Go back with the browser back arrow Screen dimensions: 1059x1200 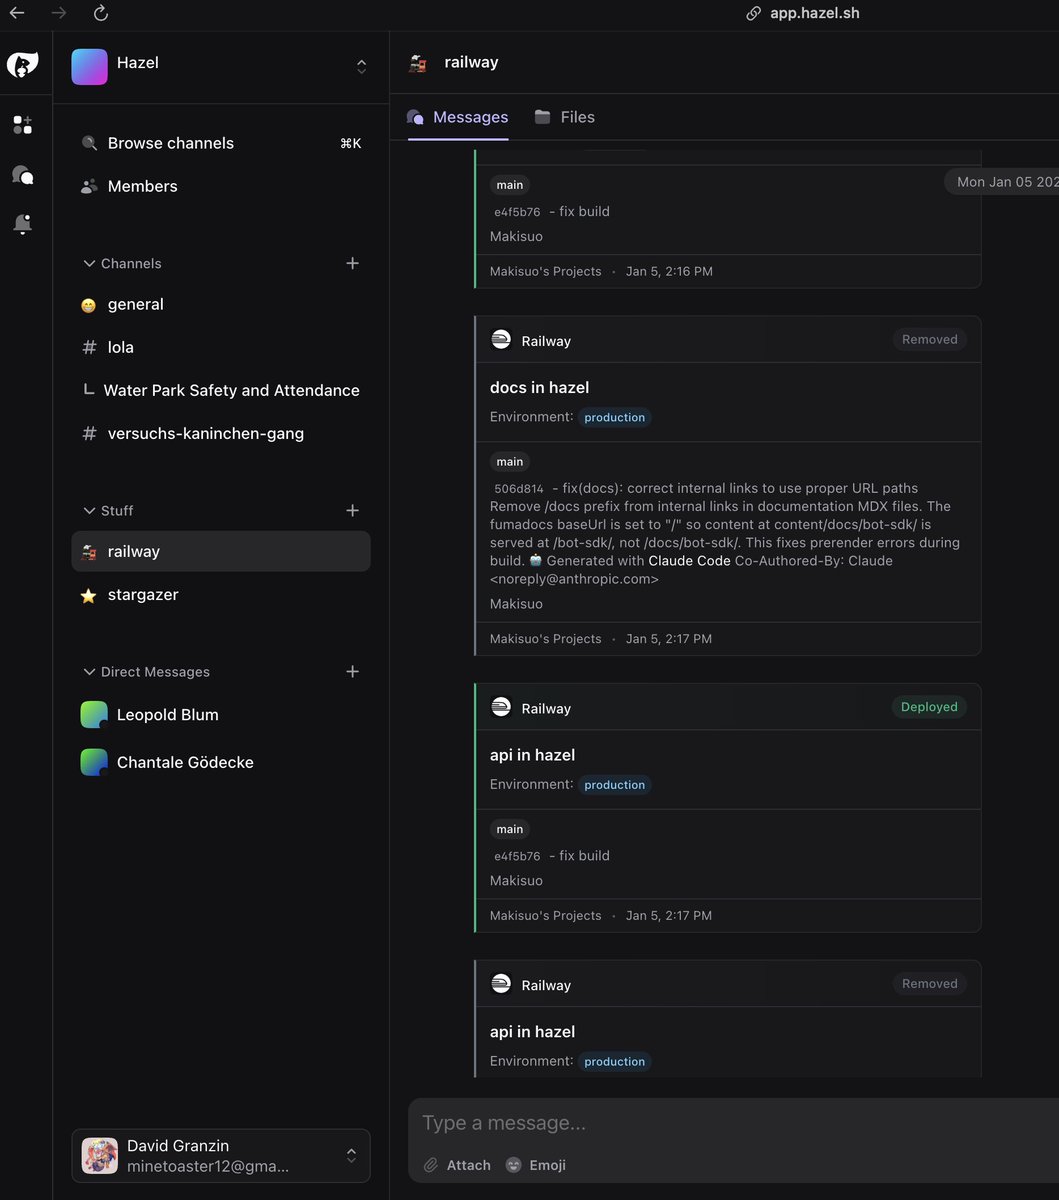point(17,13)
